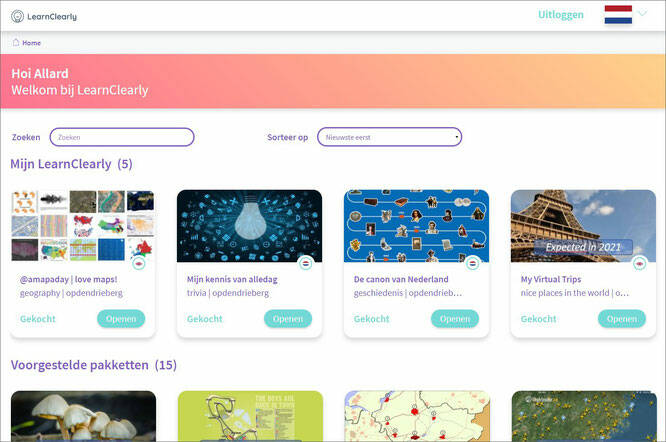Open the Mijn kennis van alledag package

click(x=288, y=318)
